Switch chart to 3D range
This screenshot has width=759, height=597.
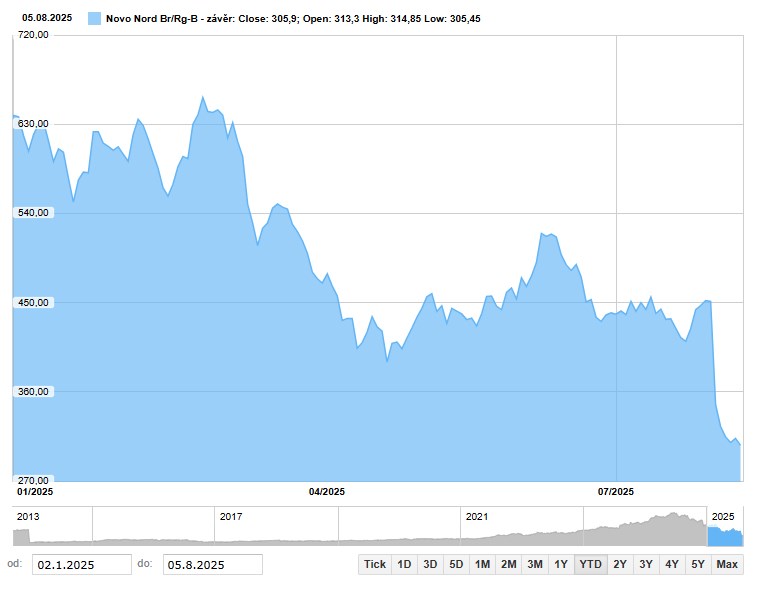[430, 564]
